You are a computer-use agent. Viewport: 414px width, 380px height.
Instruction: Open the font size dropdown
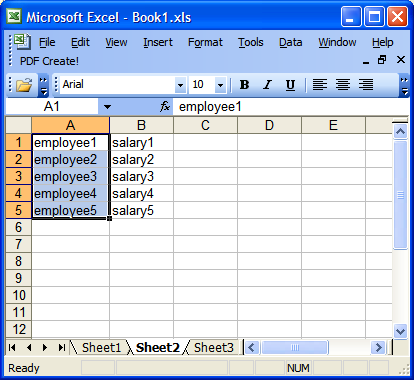(220, 85)
